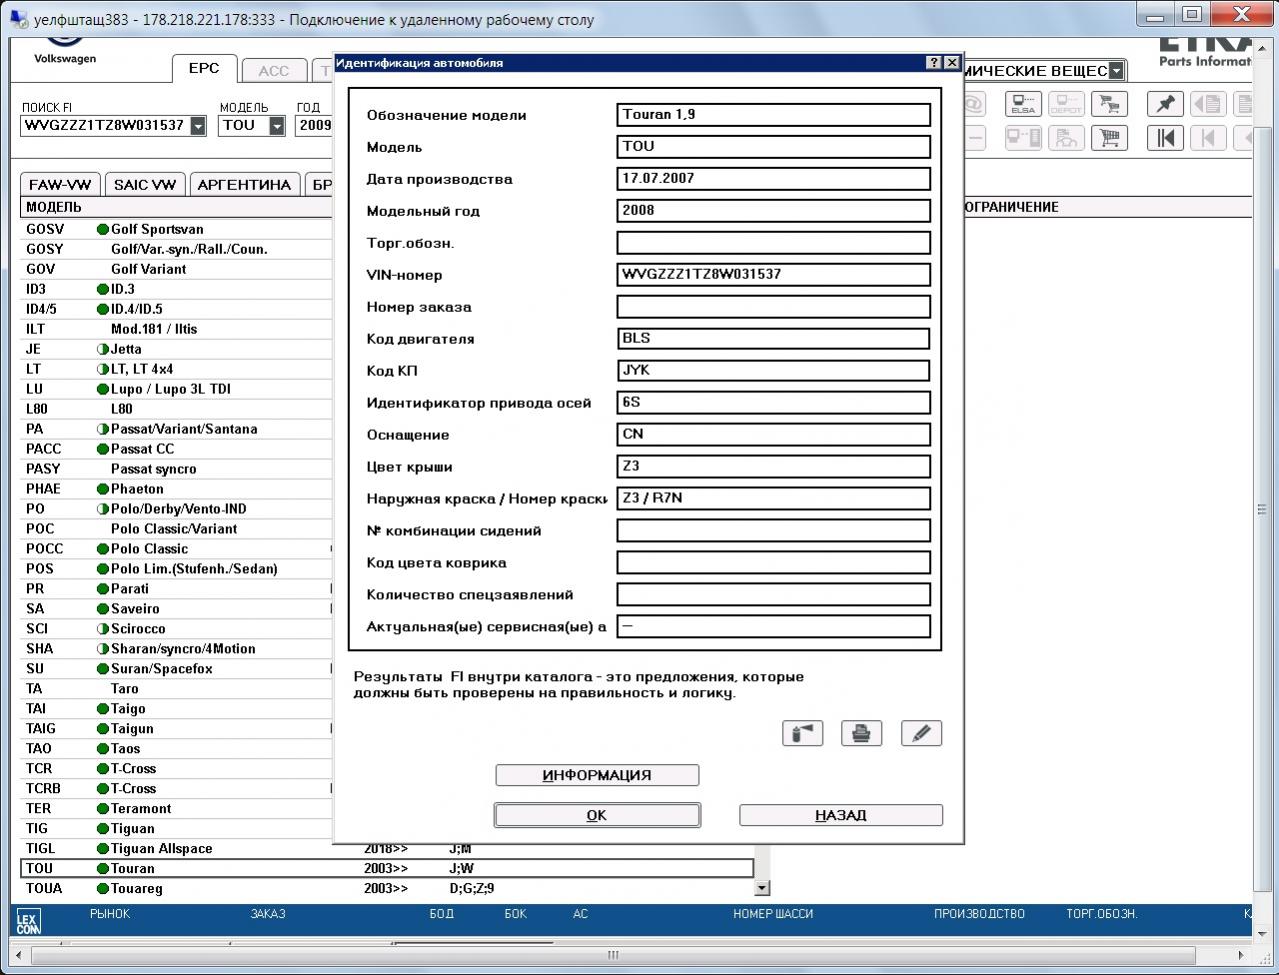Click the Код двигателя field BLS
The width and height of the screenshot is (1279, 975).
(774, 339)
